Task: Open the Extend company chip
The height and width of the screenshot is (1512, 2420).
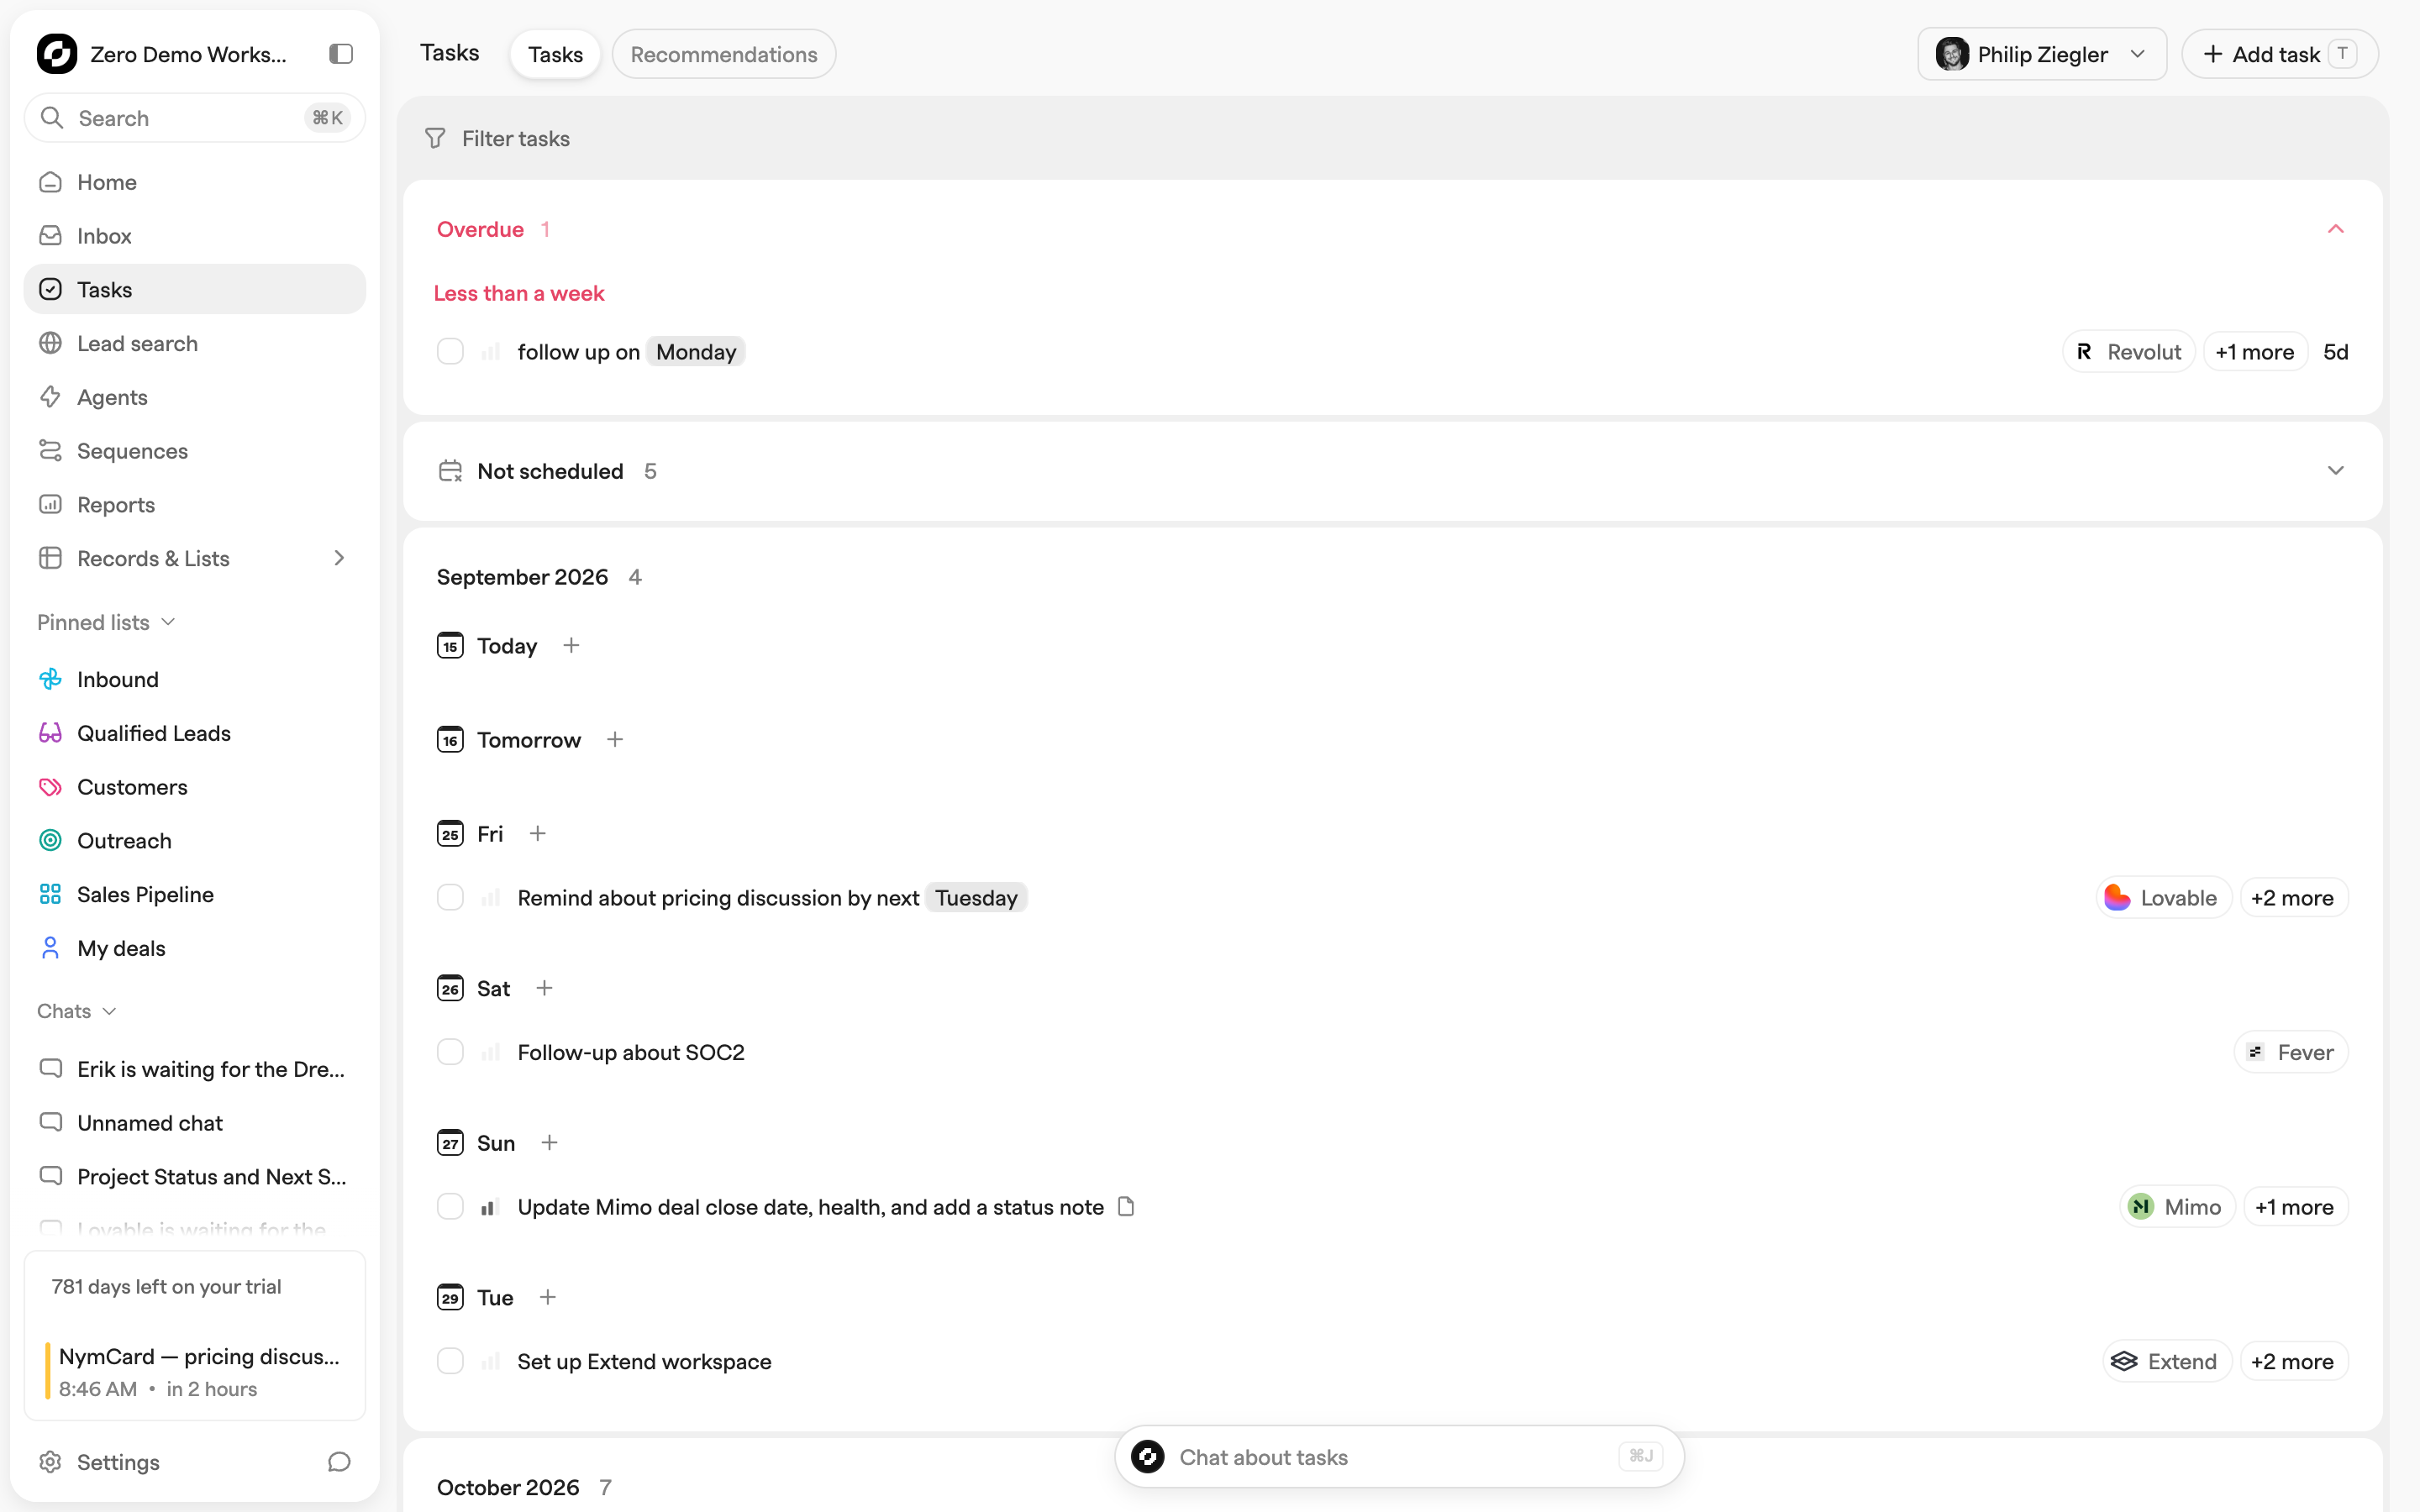Action: click(2166, 1362)
